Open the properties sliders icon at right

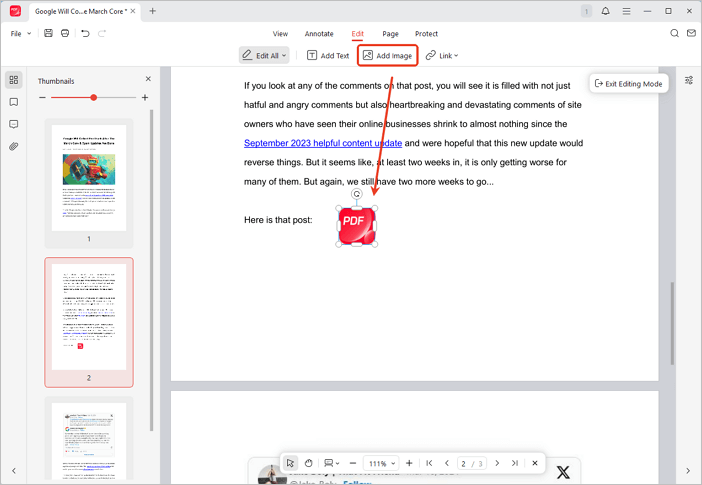pyautogui.click(x=689, y=80)
